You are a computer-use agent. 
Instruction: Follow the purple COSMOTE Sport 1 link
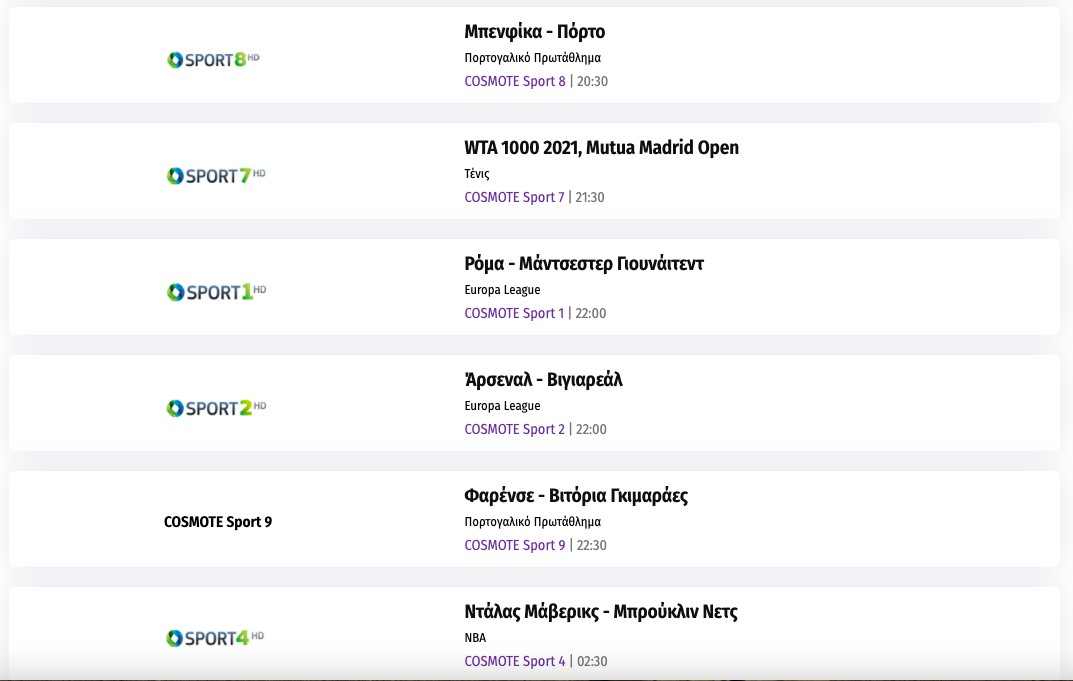click(514, 313)
